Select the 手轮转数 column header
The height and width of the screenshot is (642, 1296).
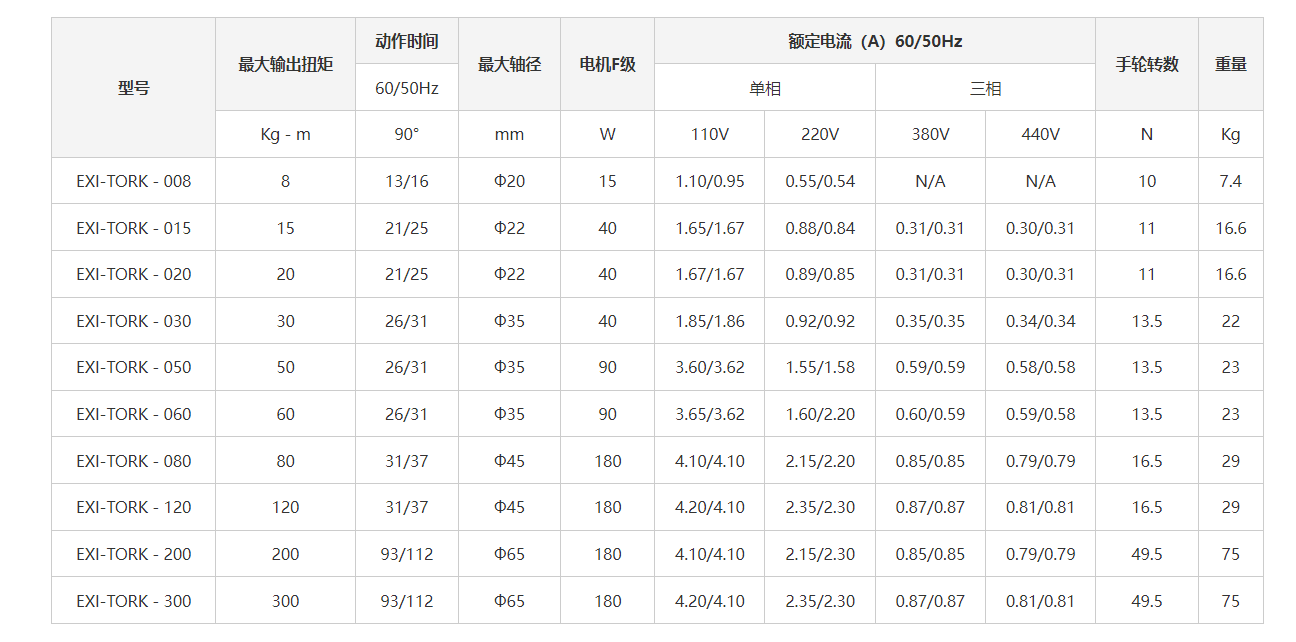pos(1147,65)
